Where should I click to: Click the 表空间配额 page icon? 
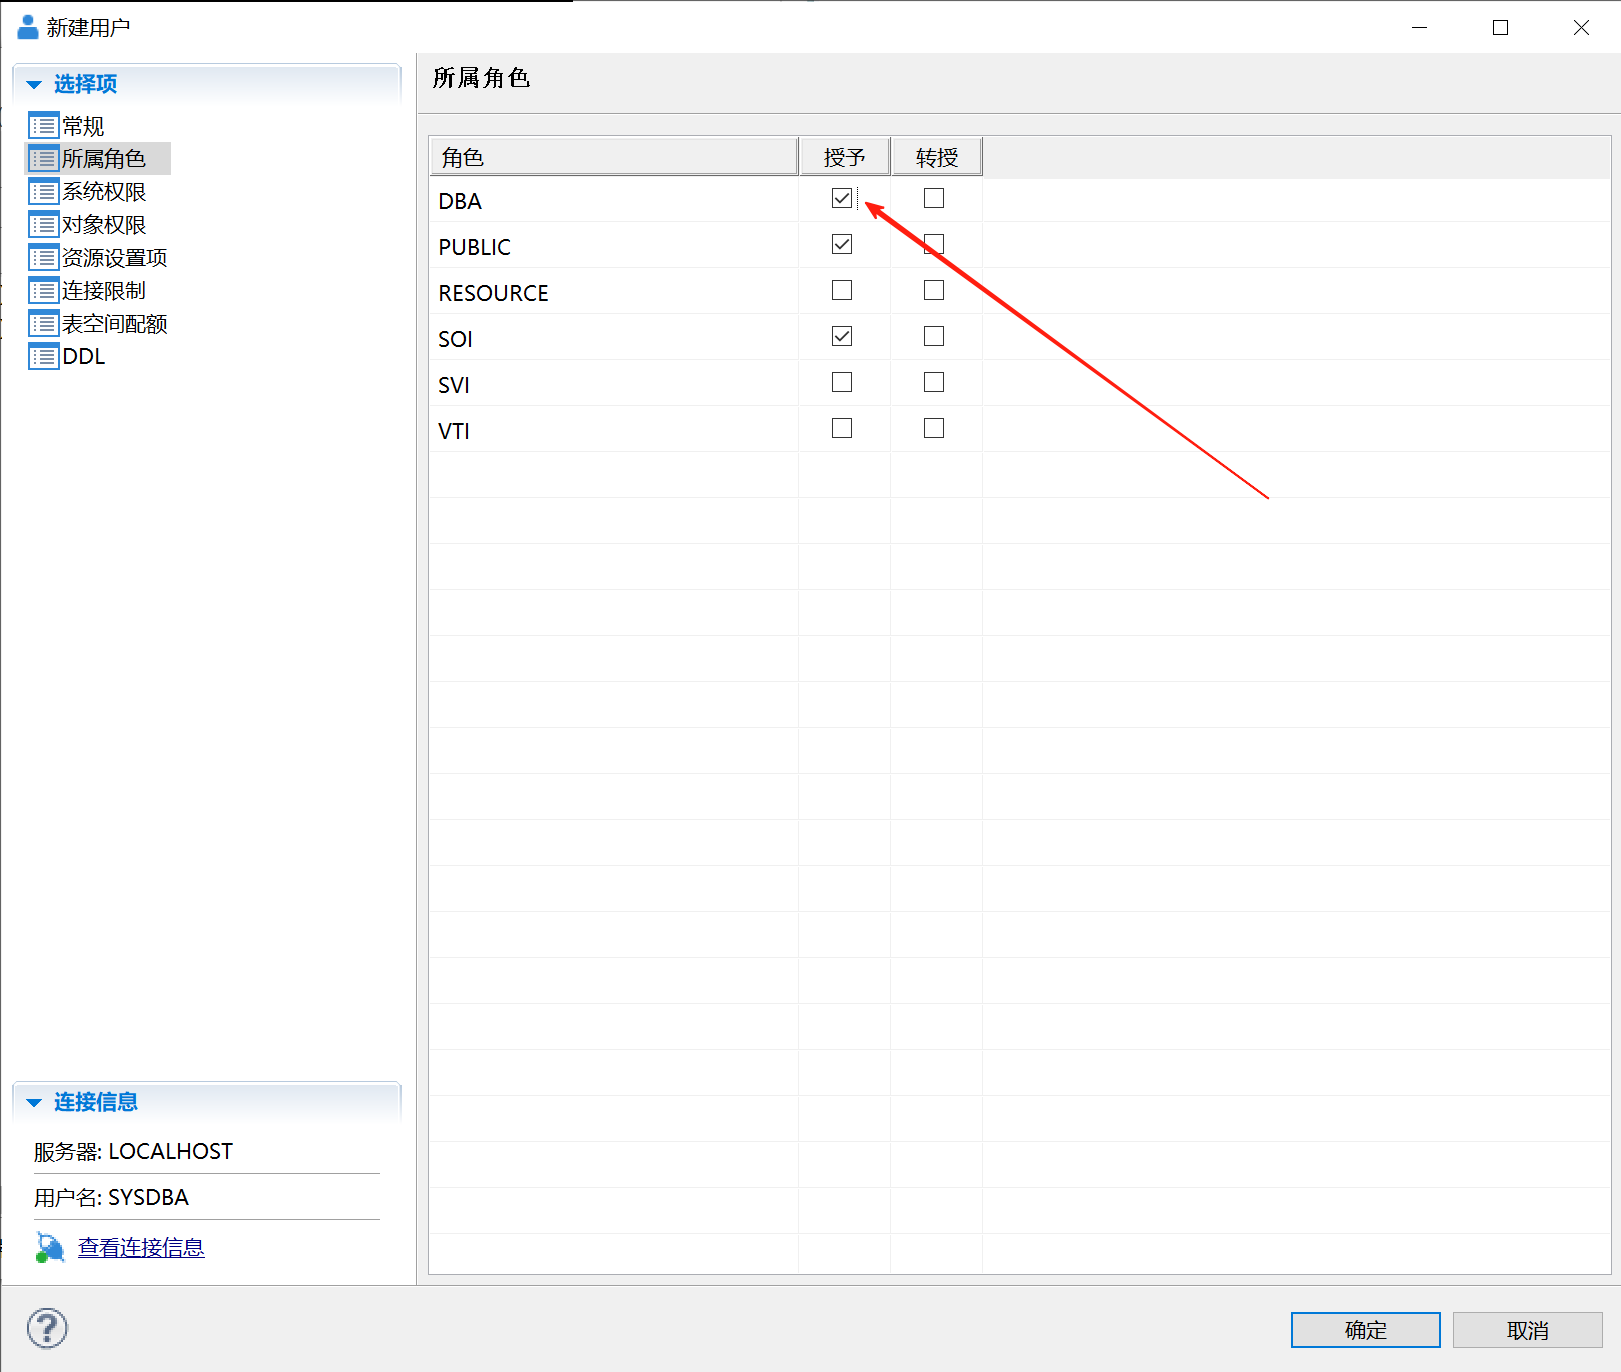click(x=44, y=324)
